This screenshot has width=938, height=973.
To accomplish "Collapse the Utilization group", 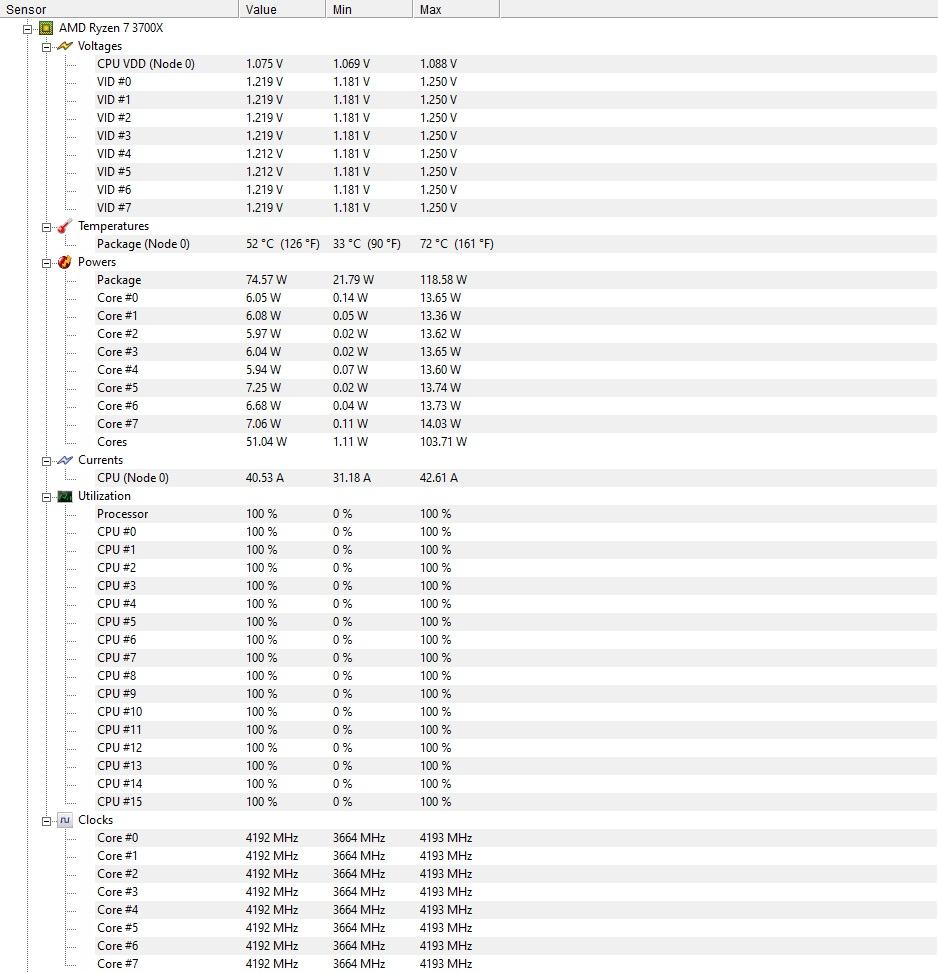I will [x=47, y=496].
